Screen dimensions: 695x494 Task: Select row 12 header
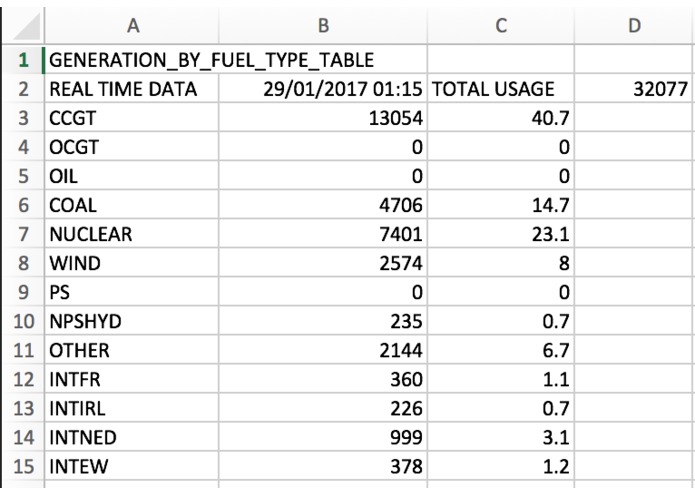[23, 379]
